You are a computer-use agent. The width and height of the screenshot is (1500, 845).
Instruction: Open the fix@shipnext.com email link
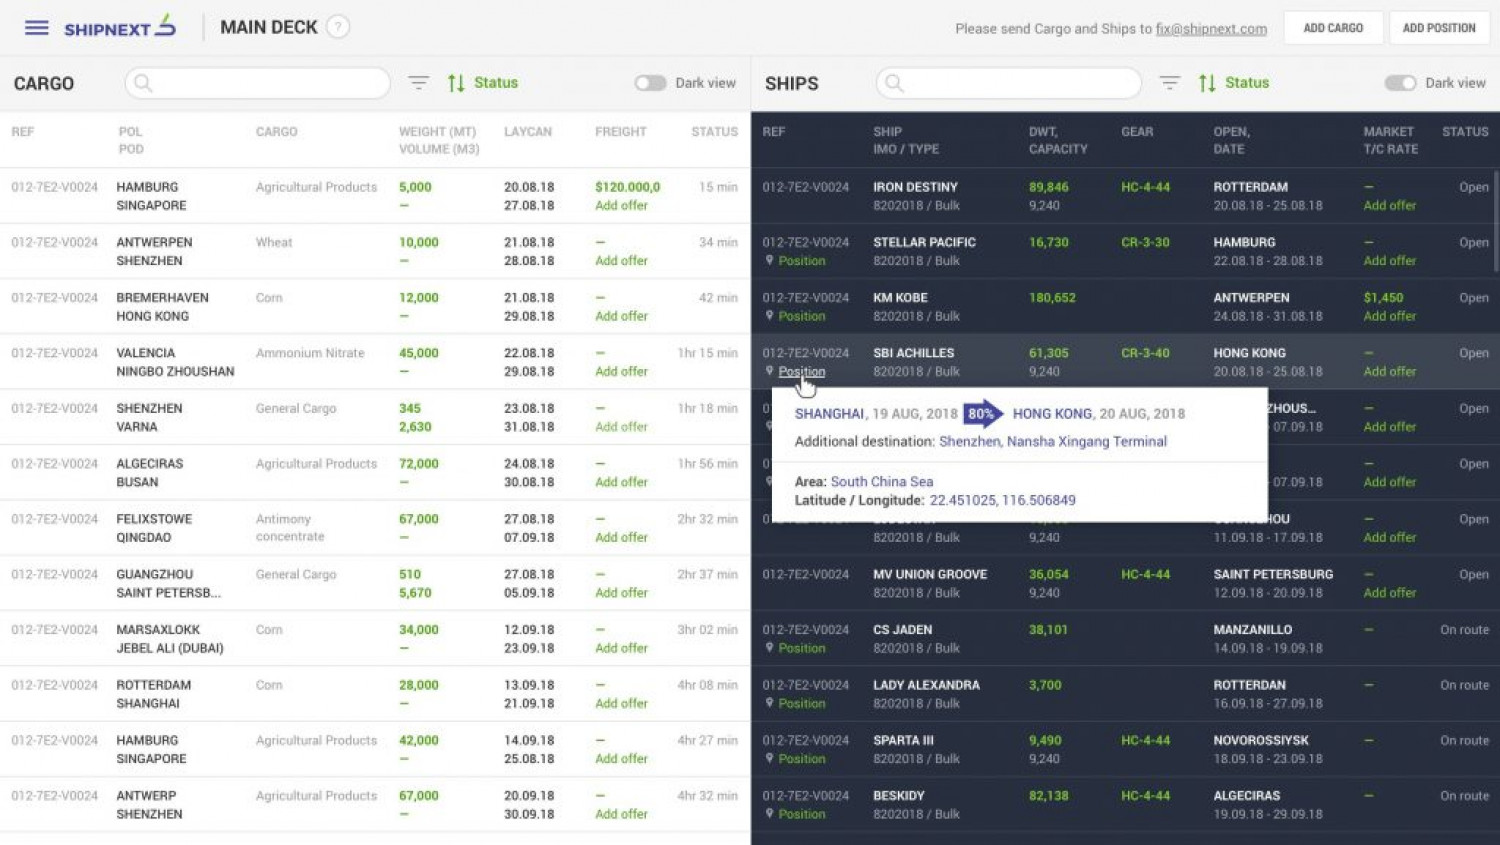click(x=1210, y=29)
